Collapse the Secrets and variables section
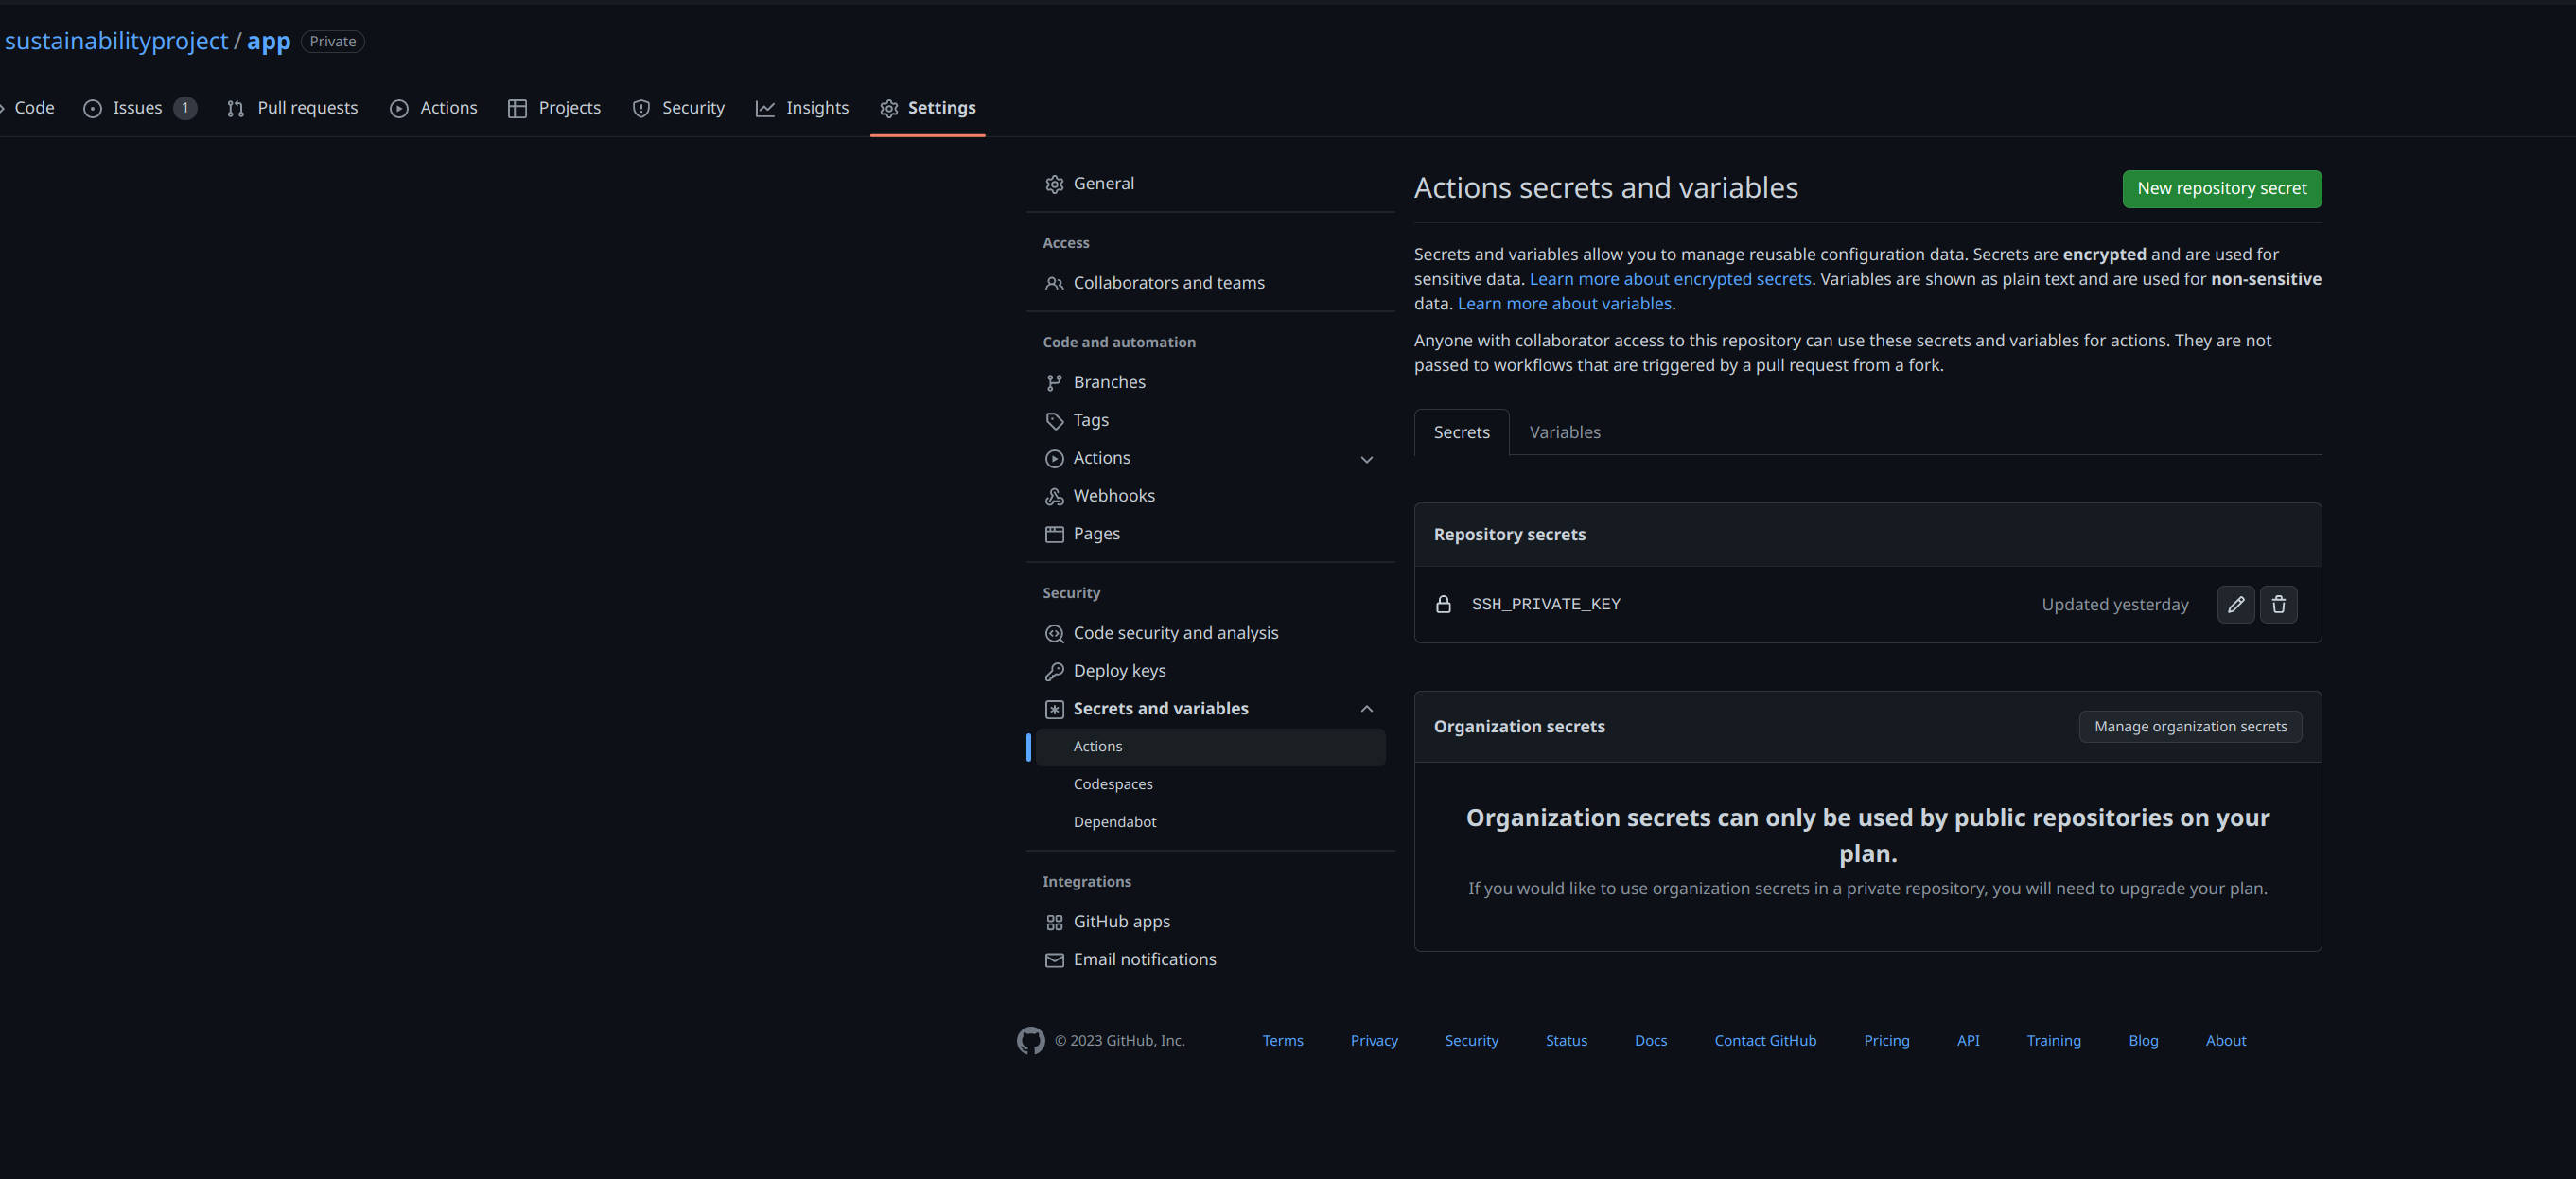 coord(1367,708)
